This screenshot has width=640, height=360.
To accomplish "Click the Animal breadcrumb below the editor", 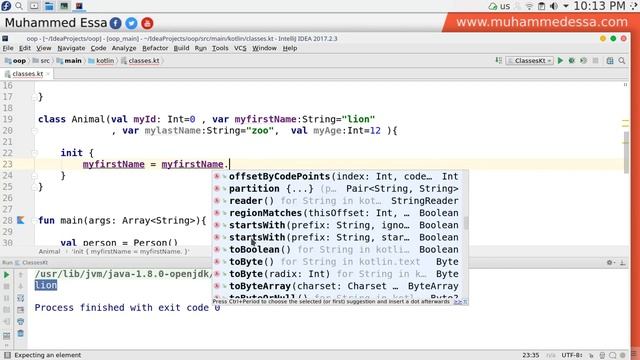I will click(49, 251).
